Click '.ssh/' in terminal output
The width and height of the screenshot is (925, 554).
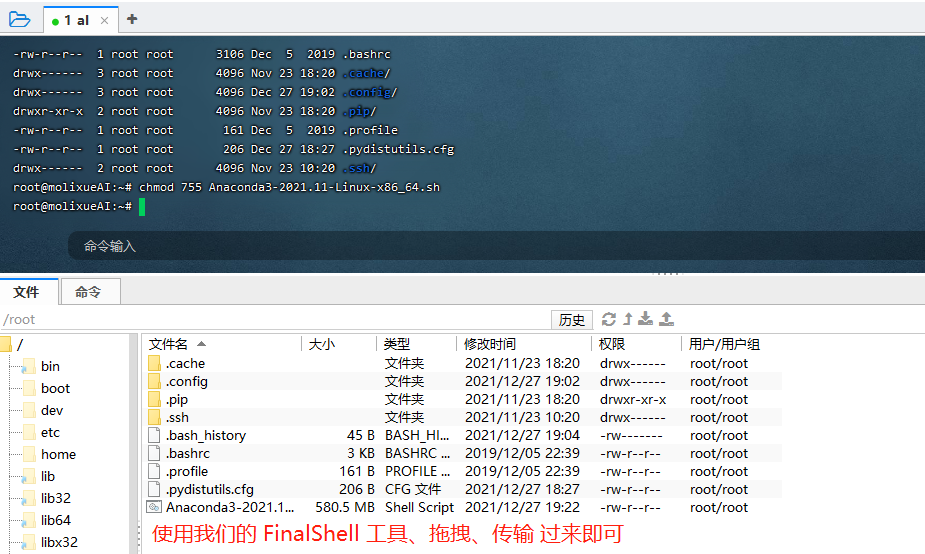(359, 168)
